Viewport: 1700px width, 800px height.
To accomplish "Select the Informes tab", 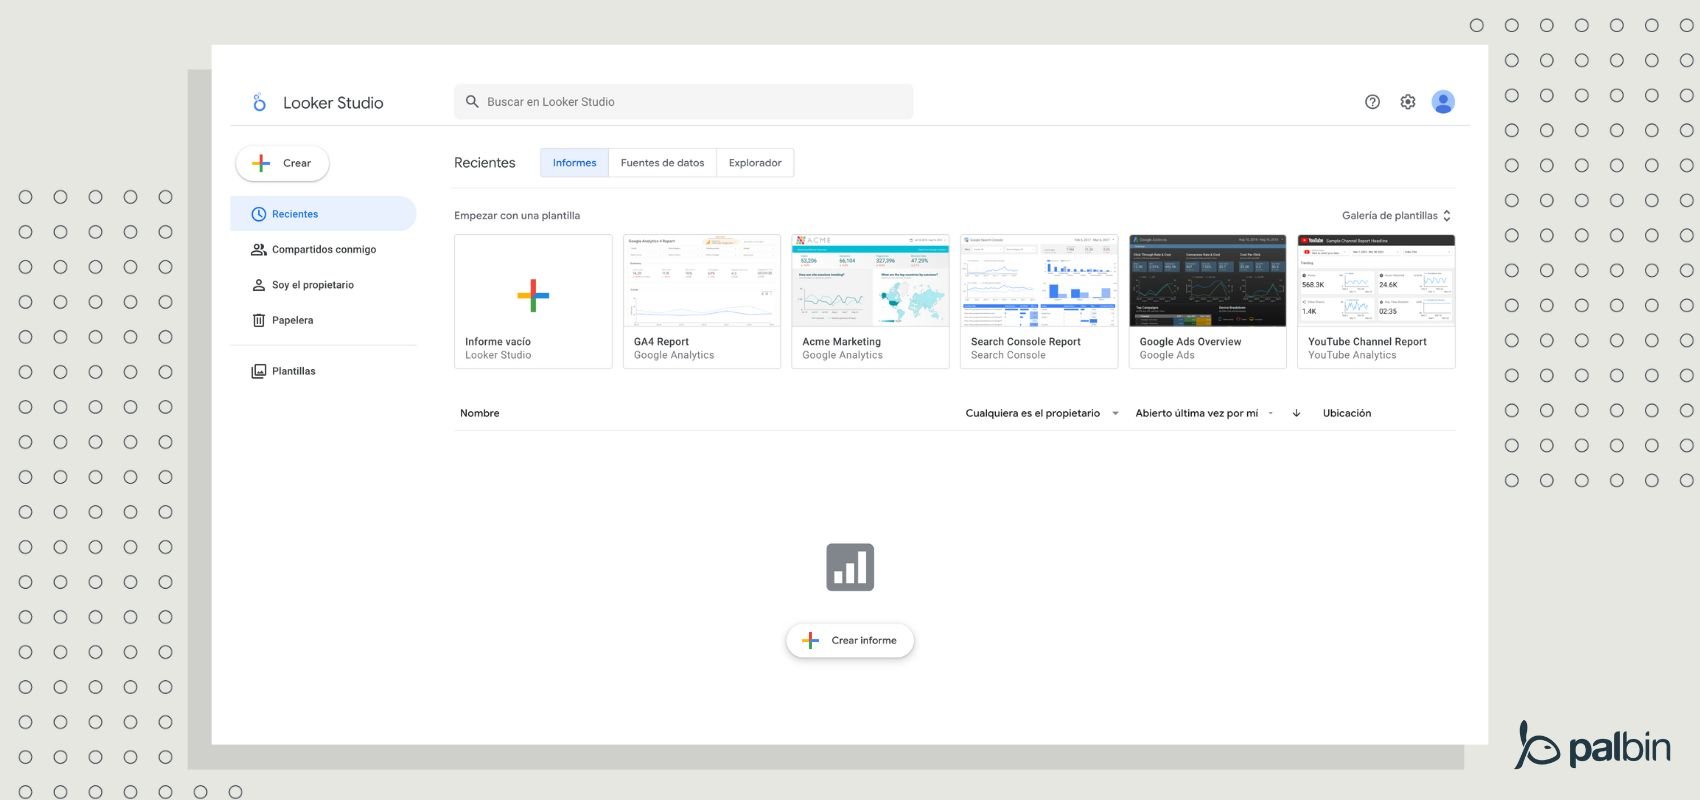I will (x=574, y=163).
